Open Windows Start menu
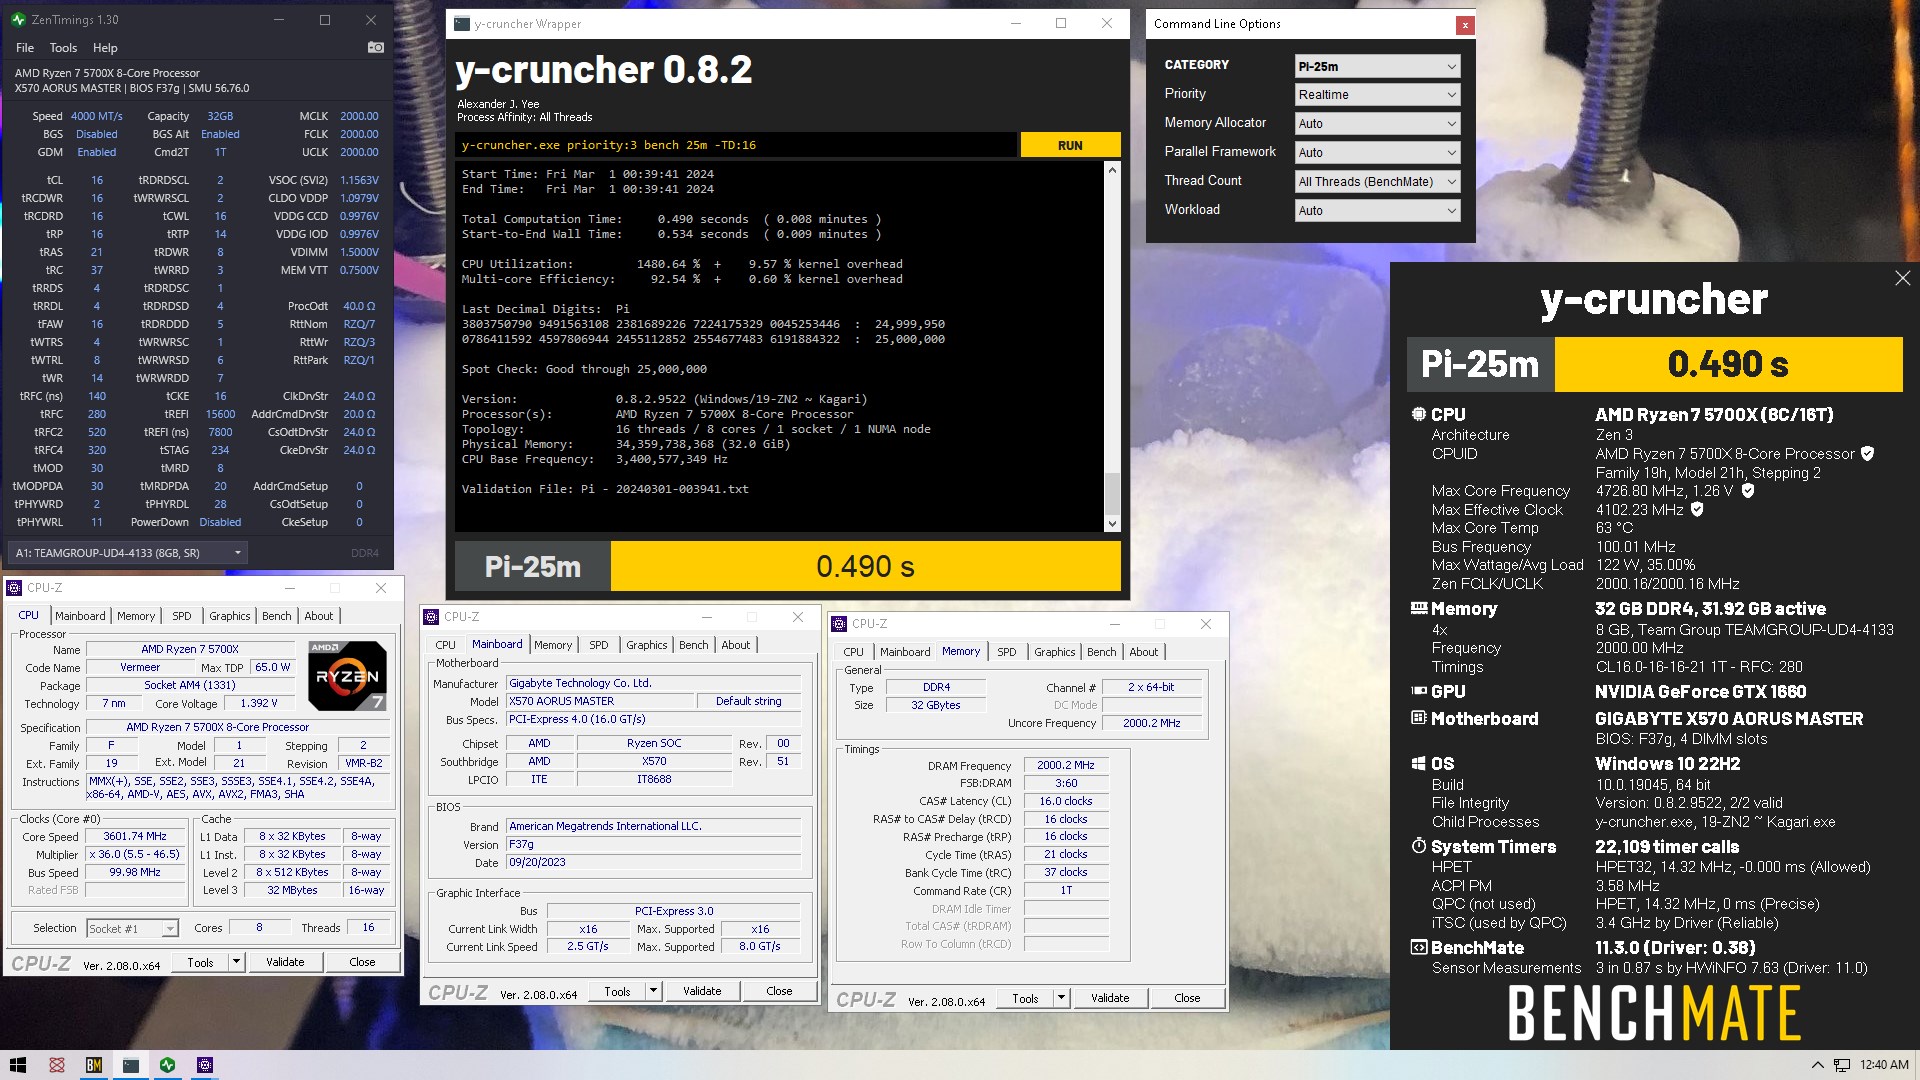The height and width of the screenshot is (1080, 1920). (18, 1065)
